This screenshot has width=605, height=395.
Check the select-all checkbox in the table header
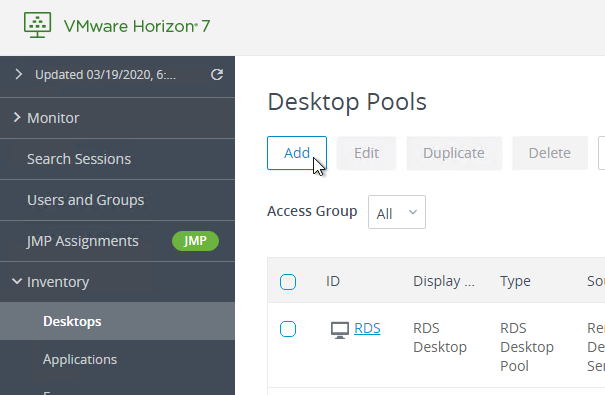click(x=288, y=282)
